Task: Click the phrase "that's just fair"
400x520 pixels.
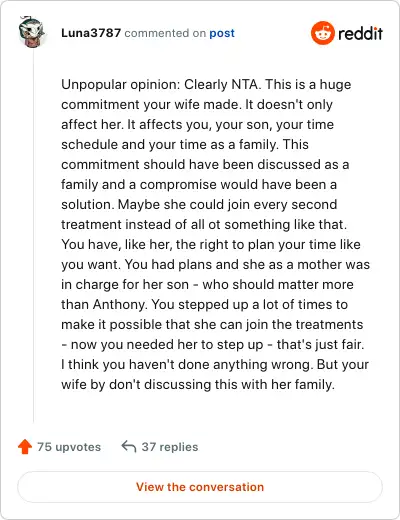Action: pos(320,344)
